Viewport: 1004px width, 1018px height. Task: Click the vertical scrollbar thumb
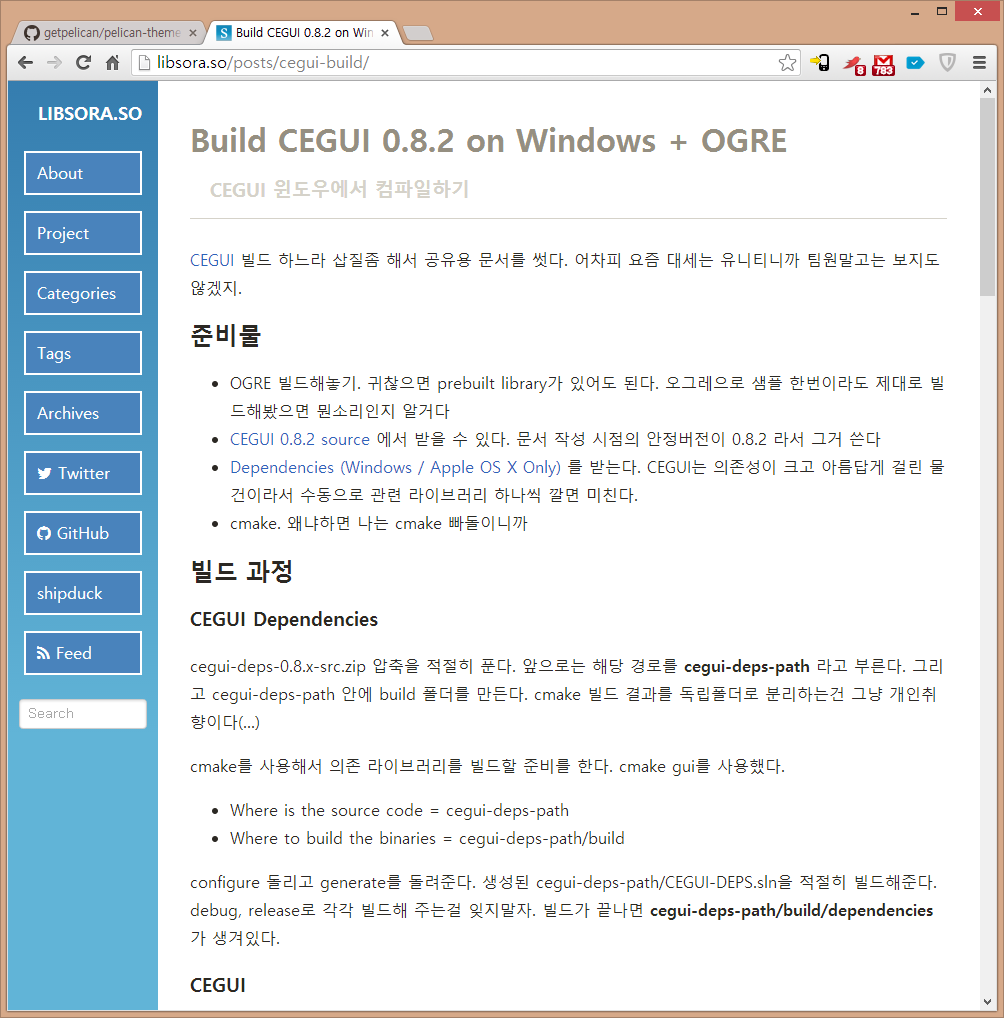[987, 197]
